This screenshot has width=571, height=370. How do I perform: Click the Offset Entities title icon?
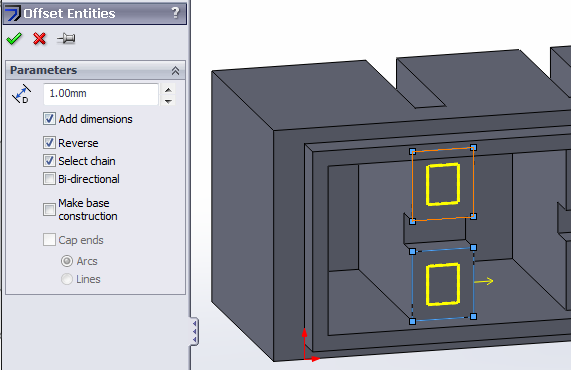(13, 13)
